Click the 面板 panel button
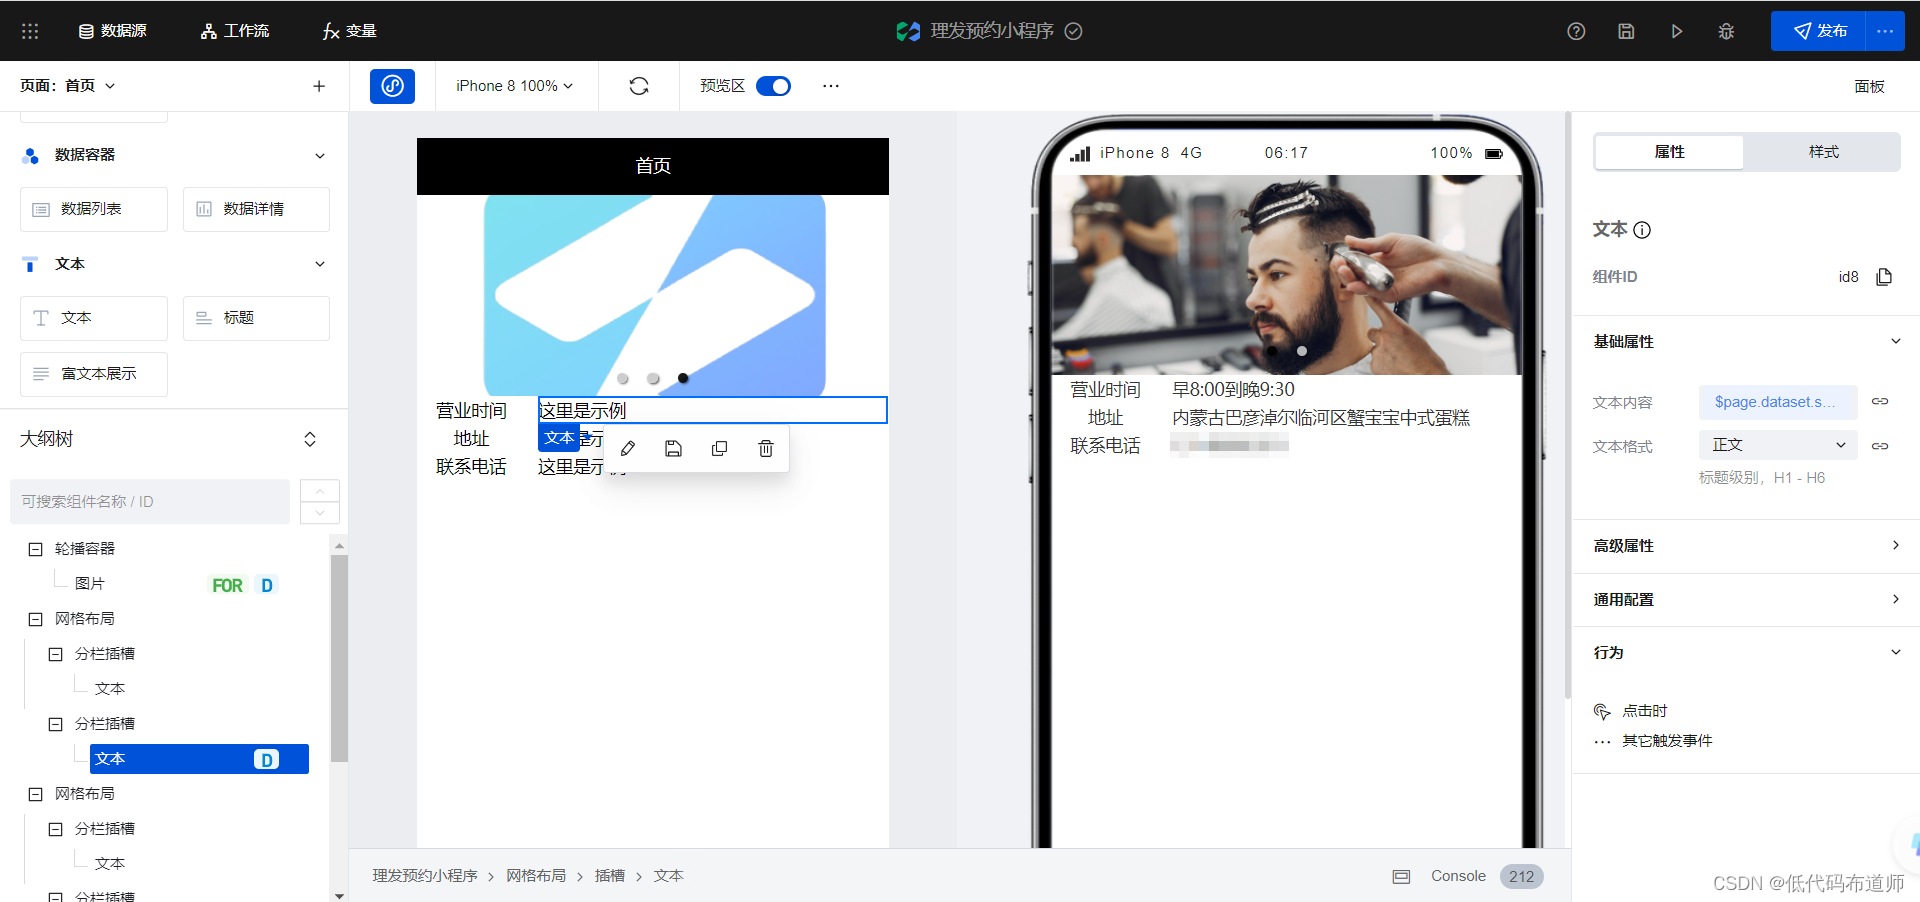1920x902 pixels. (1869, 86)
